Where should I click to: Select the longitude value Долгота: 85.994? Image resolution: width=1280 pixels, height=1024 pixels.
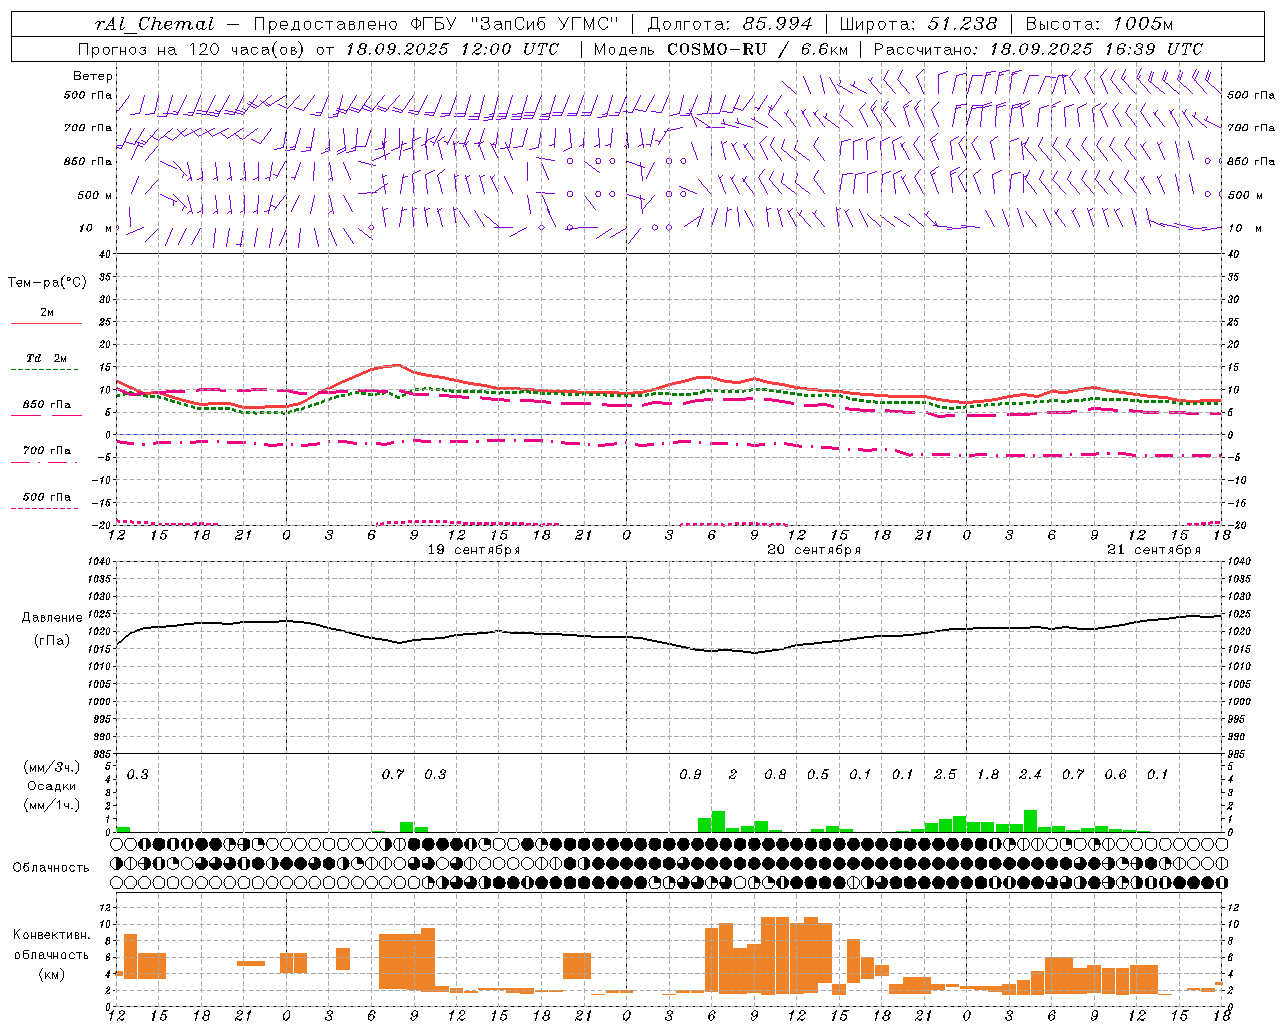pos(730,24)
